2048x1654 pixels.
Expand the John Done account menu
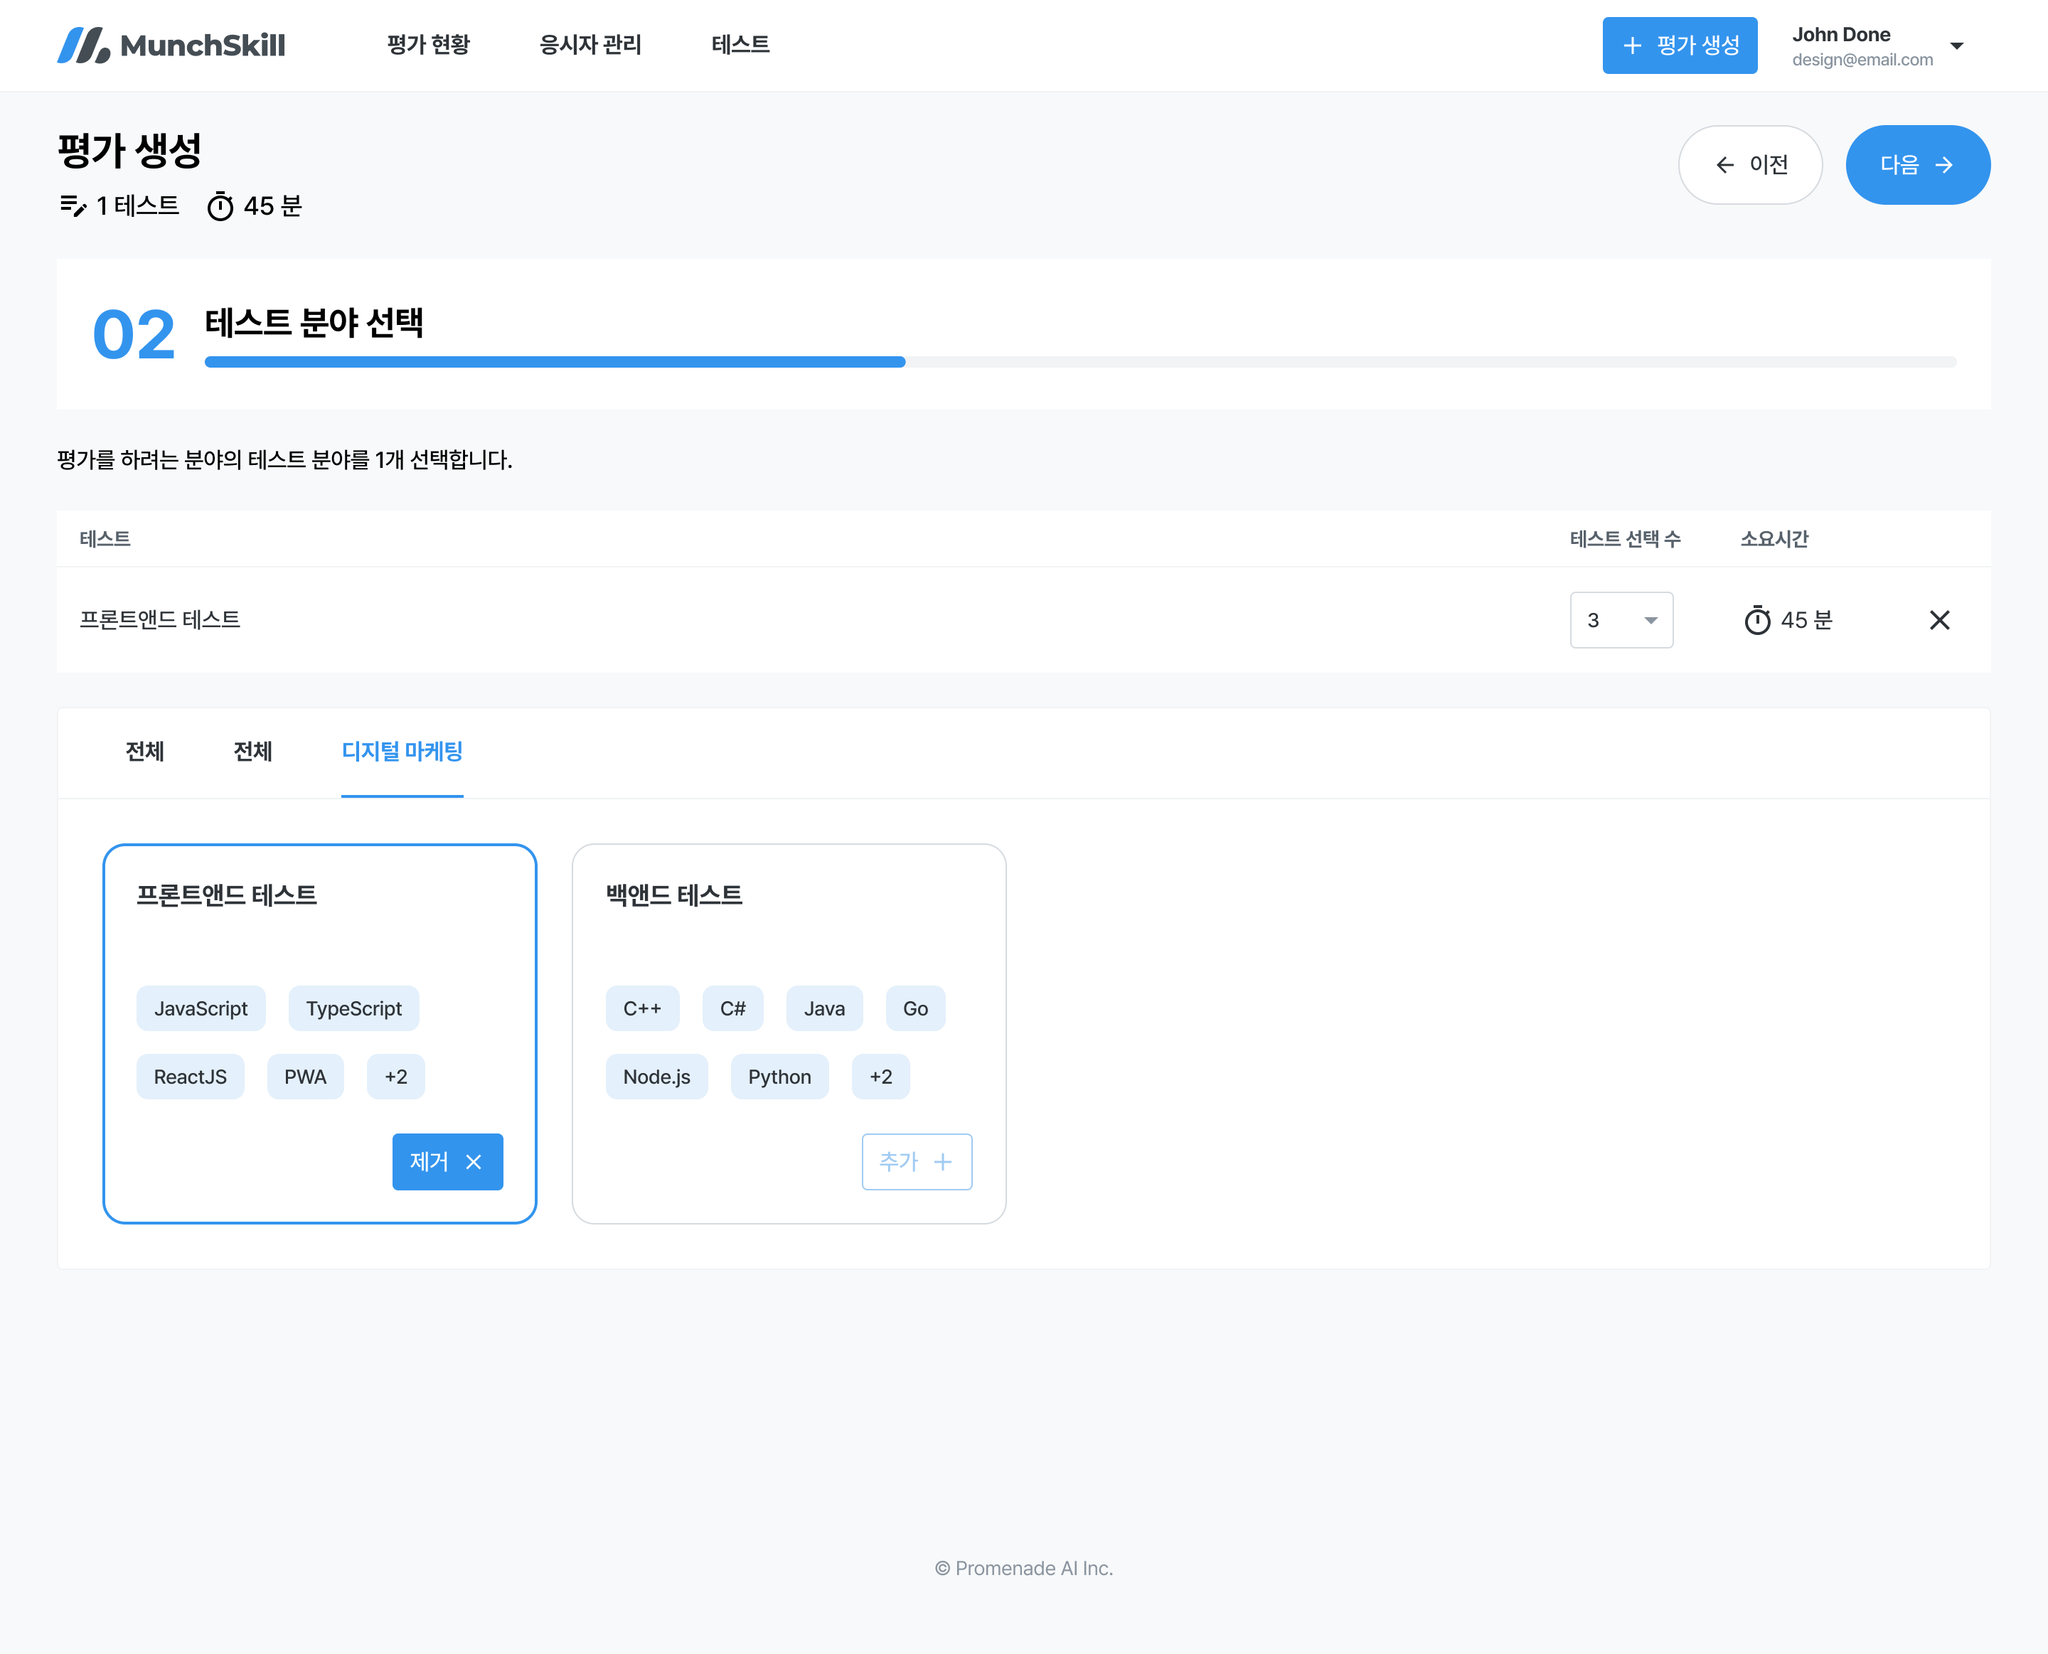click(1956, 46)
